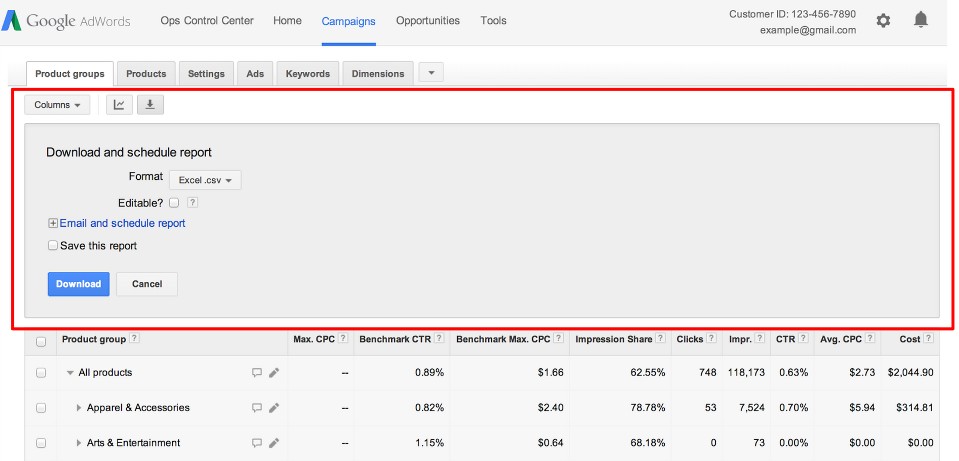
Task: Open the settings gear menu
Action: [883, 21]
